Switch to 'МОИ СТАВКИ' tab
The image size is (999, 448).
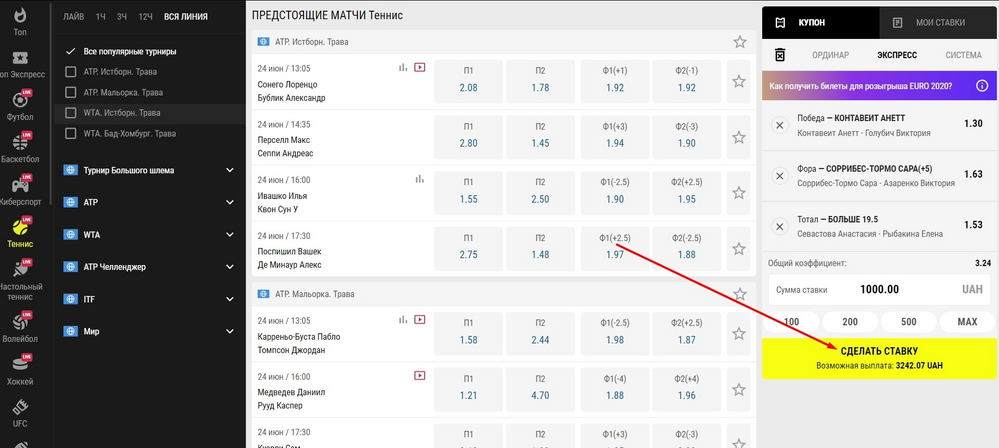pos(937,22)
